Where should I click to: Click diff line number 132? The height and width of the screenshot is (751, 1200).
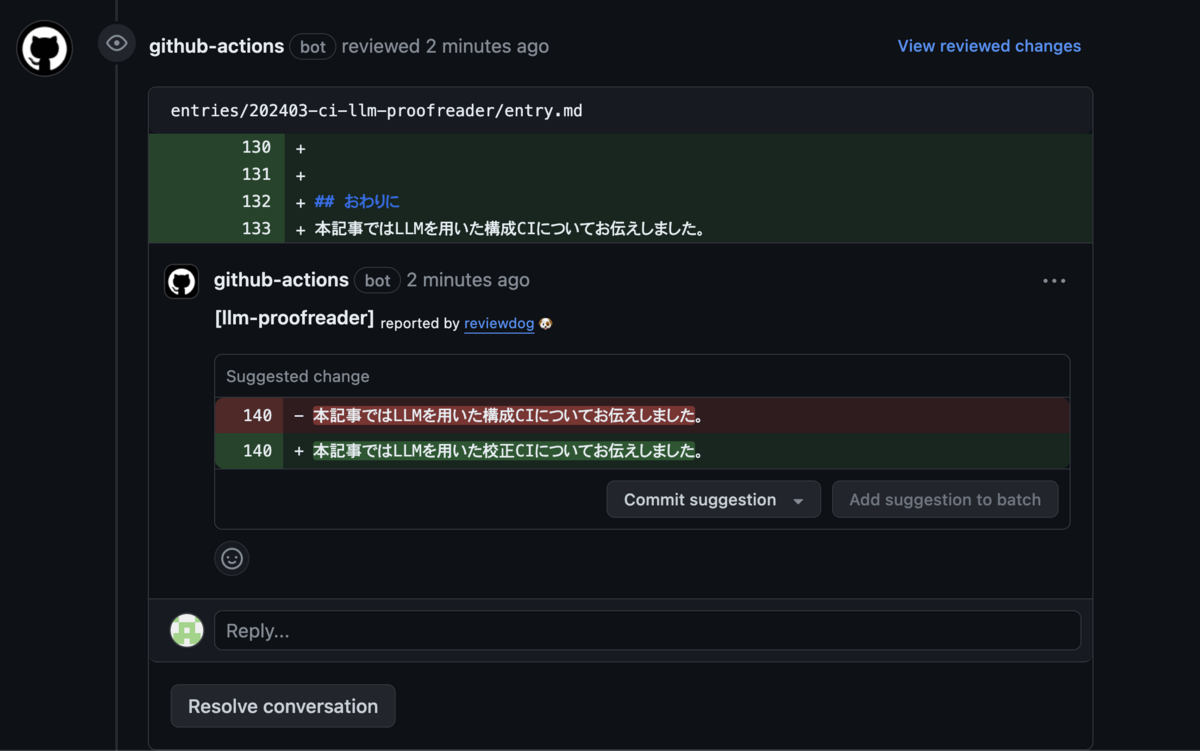[x=256, y=201]
